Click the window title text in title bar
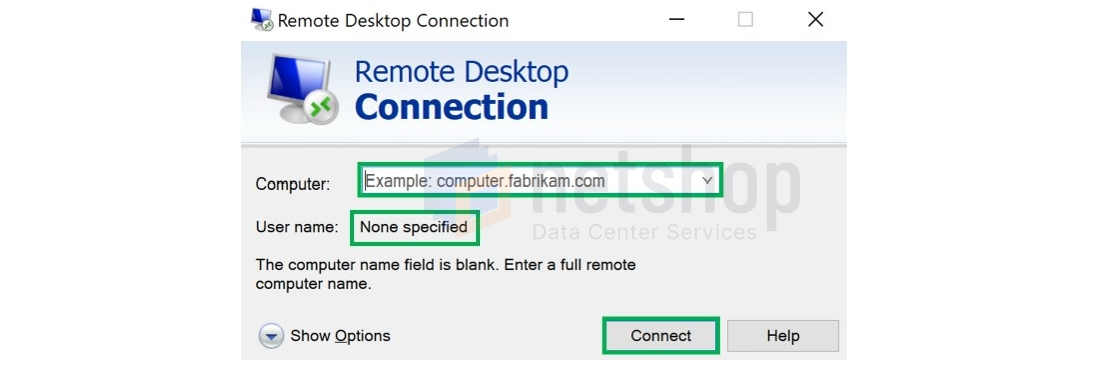The width and height of the screenshot is (1105, 376). (393, 20)
